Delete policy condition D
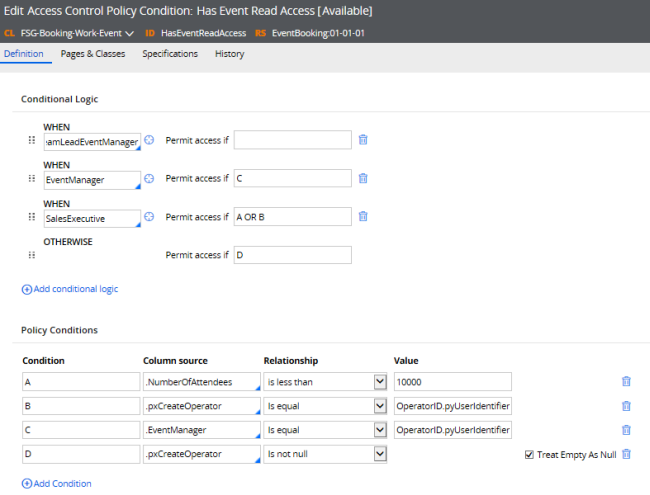 click(626, 454)
